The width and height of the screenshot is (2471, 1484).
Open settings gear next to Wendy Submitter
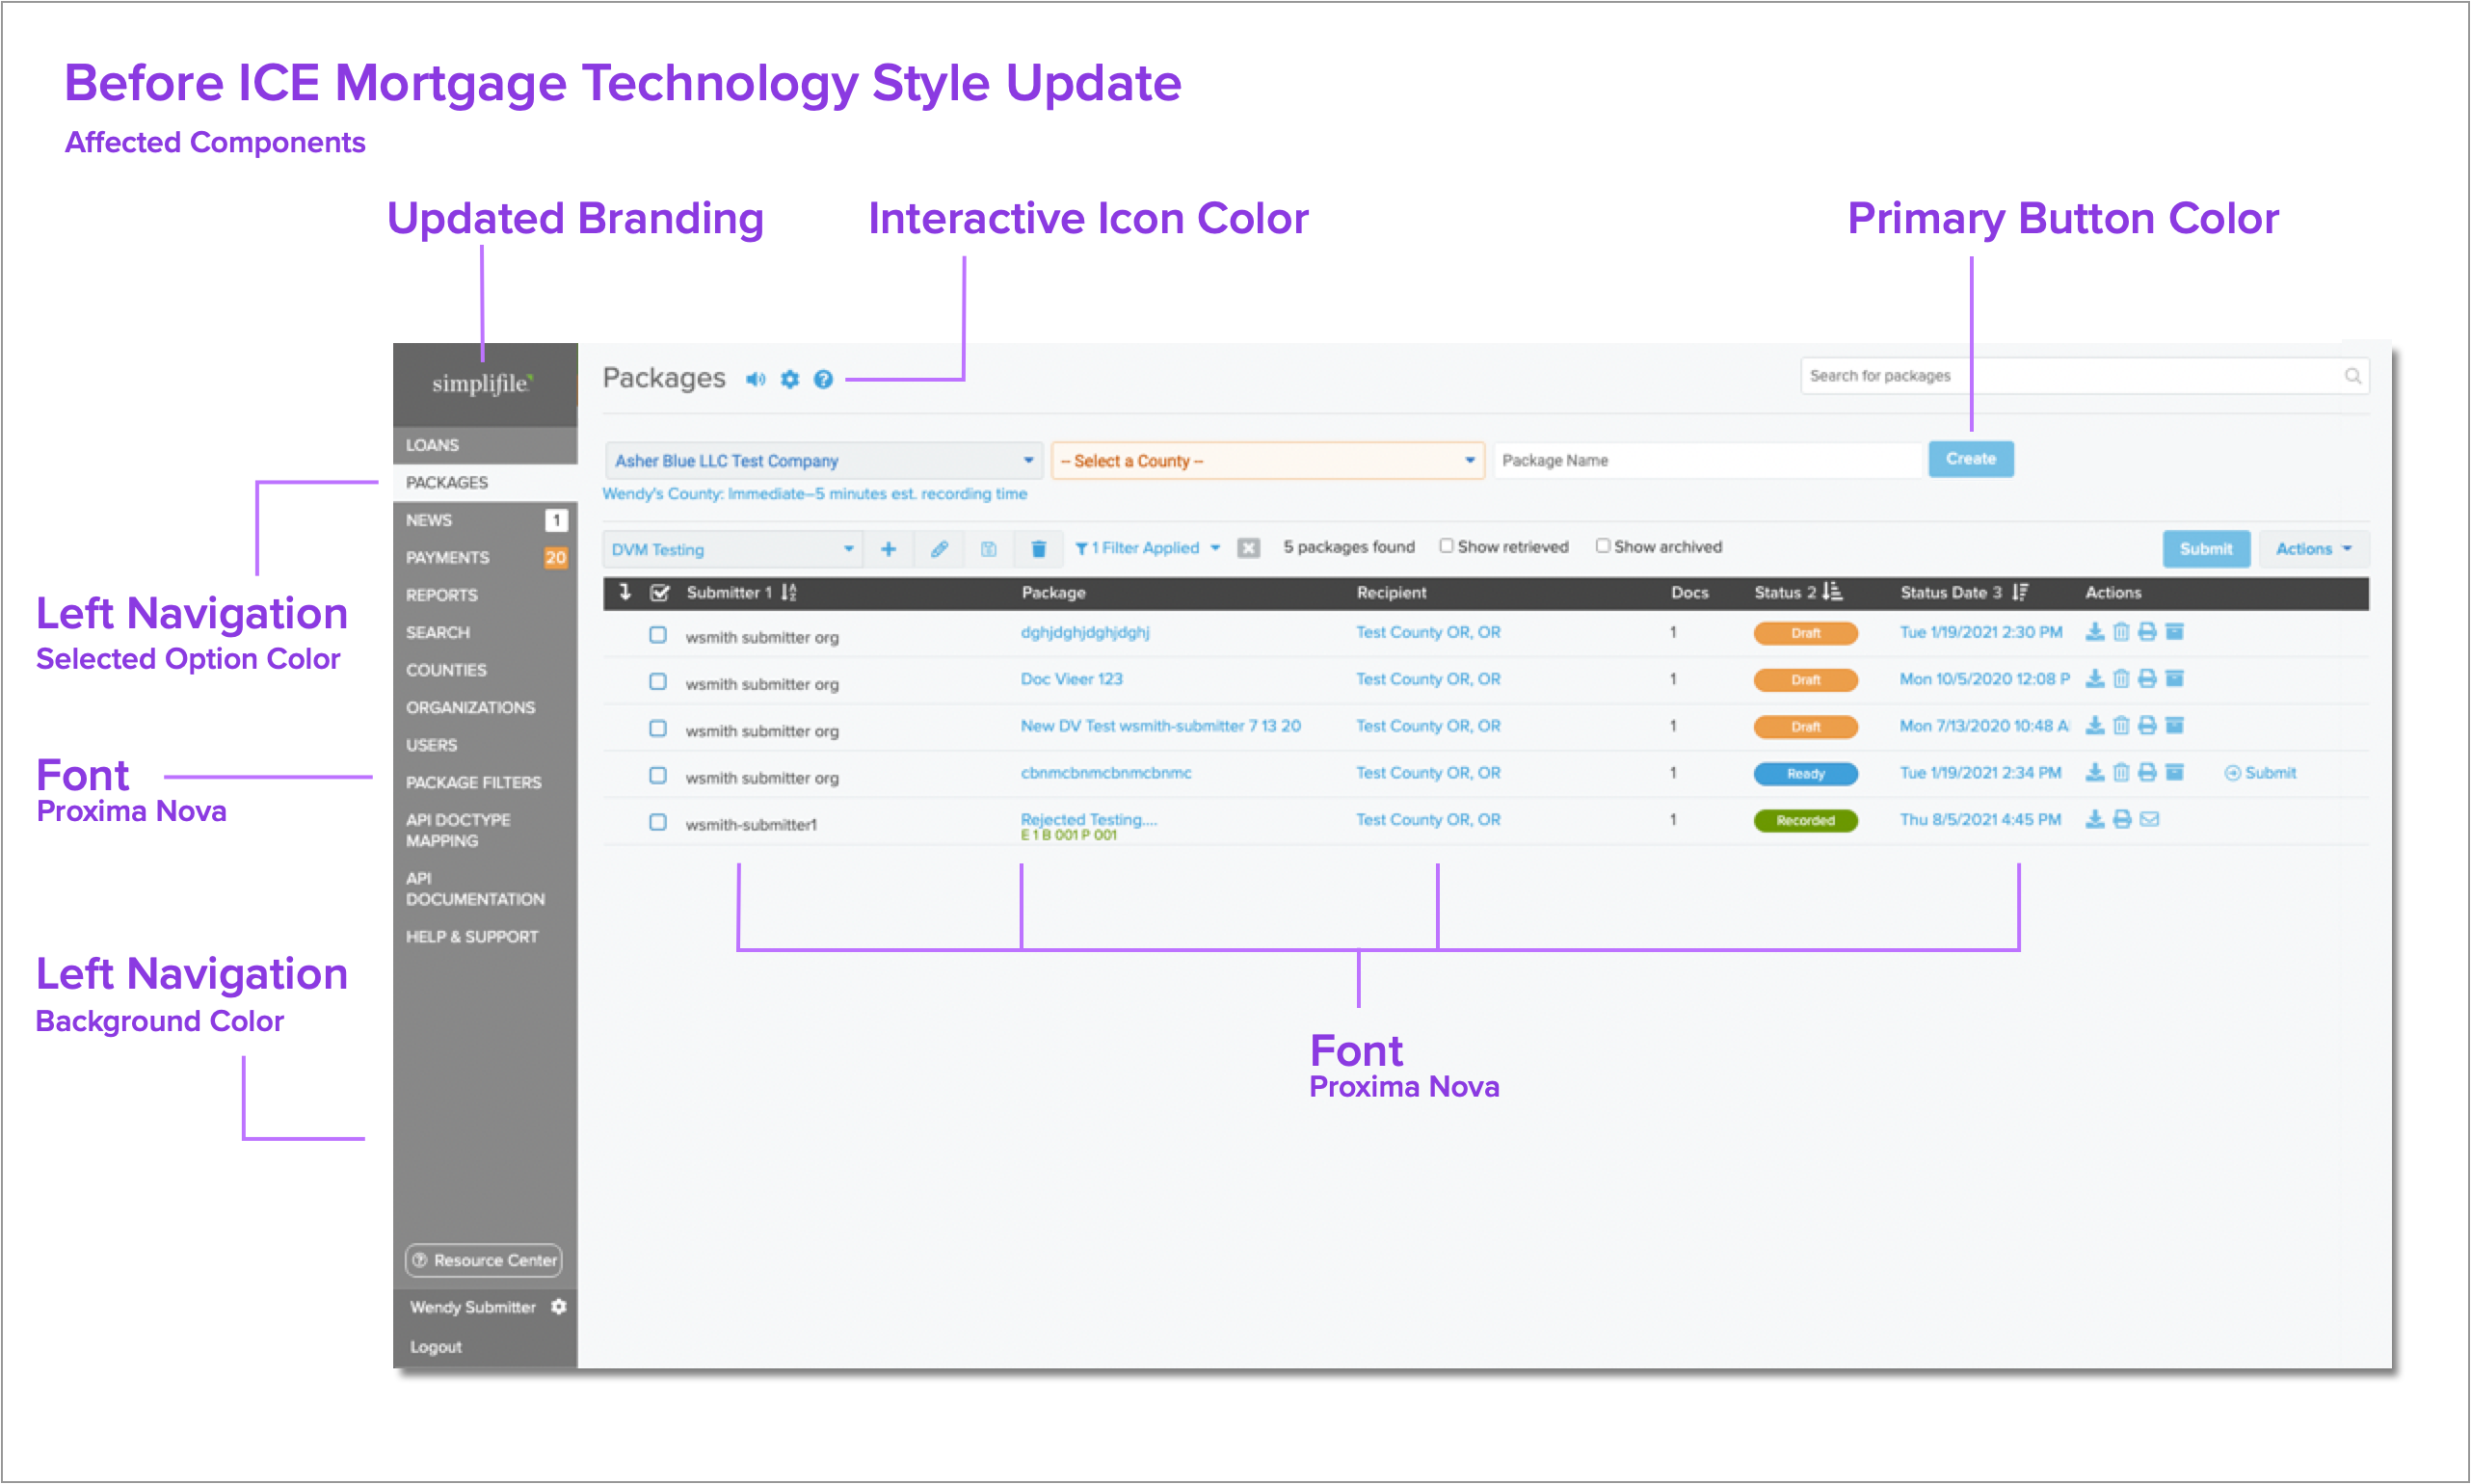click(x=559, y=1307)
